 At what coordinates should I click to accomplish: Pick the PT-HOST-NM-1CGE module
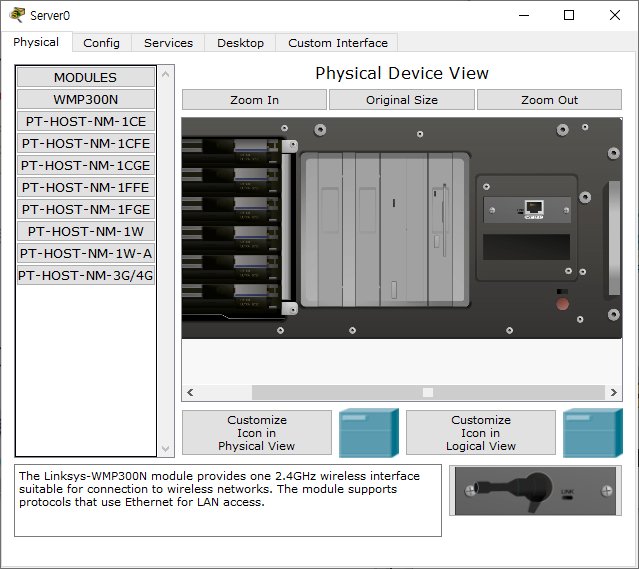pos(86,165)
